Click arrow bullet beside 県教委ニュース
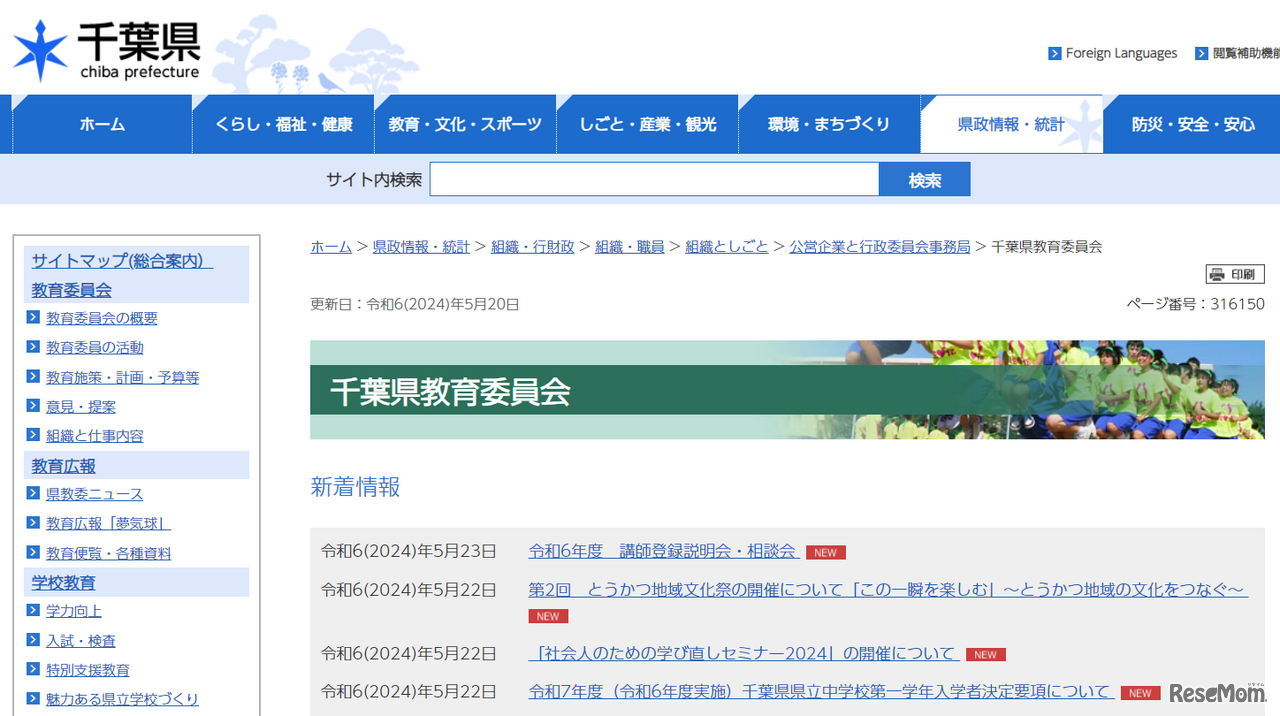 34,494
